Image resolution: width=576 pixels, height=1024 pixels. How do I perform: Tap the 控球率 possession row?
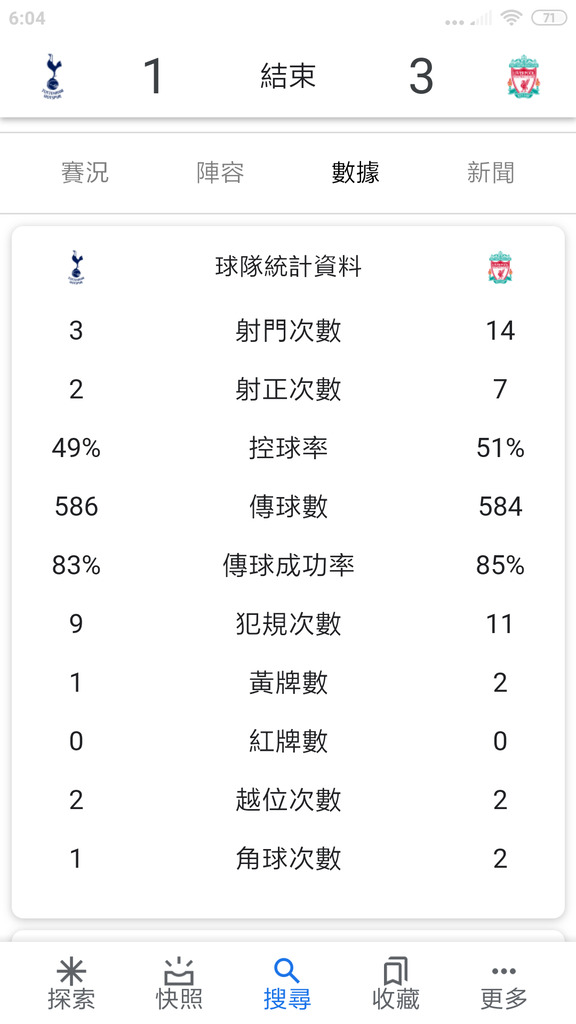click(x=288, y=448)
